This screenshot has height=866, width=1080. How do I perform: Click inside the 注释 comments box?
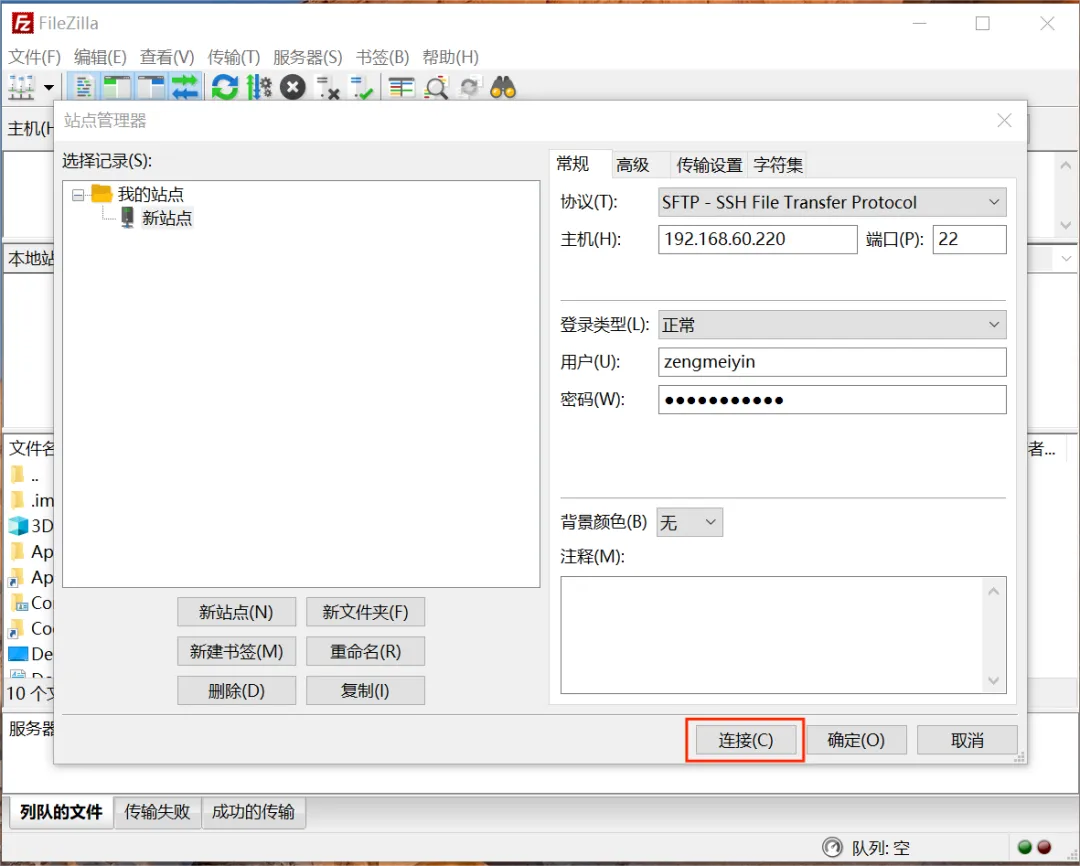click(773, 635)
